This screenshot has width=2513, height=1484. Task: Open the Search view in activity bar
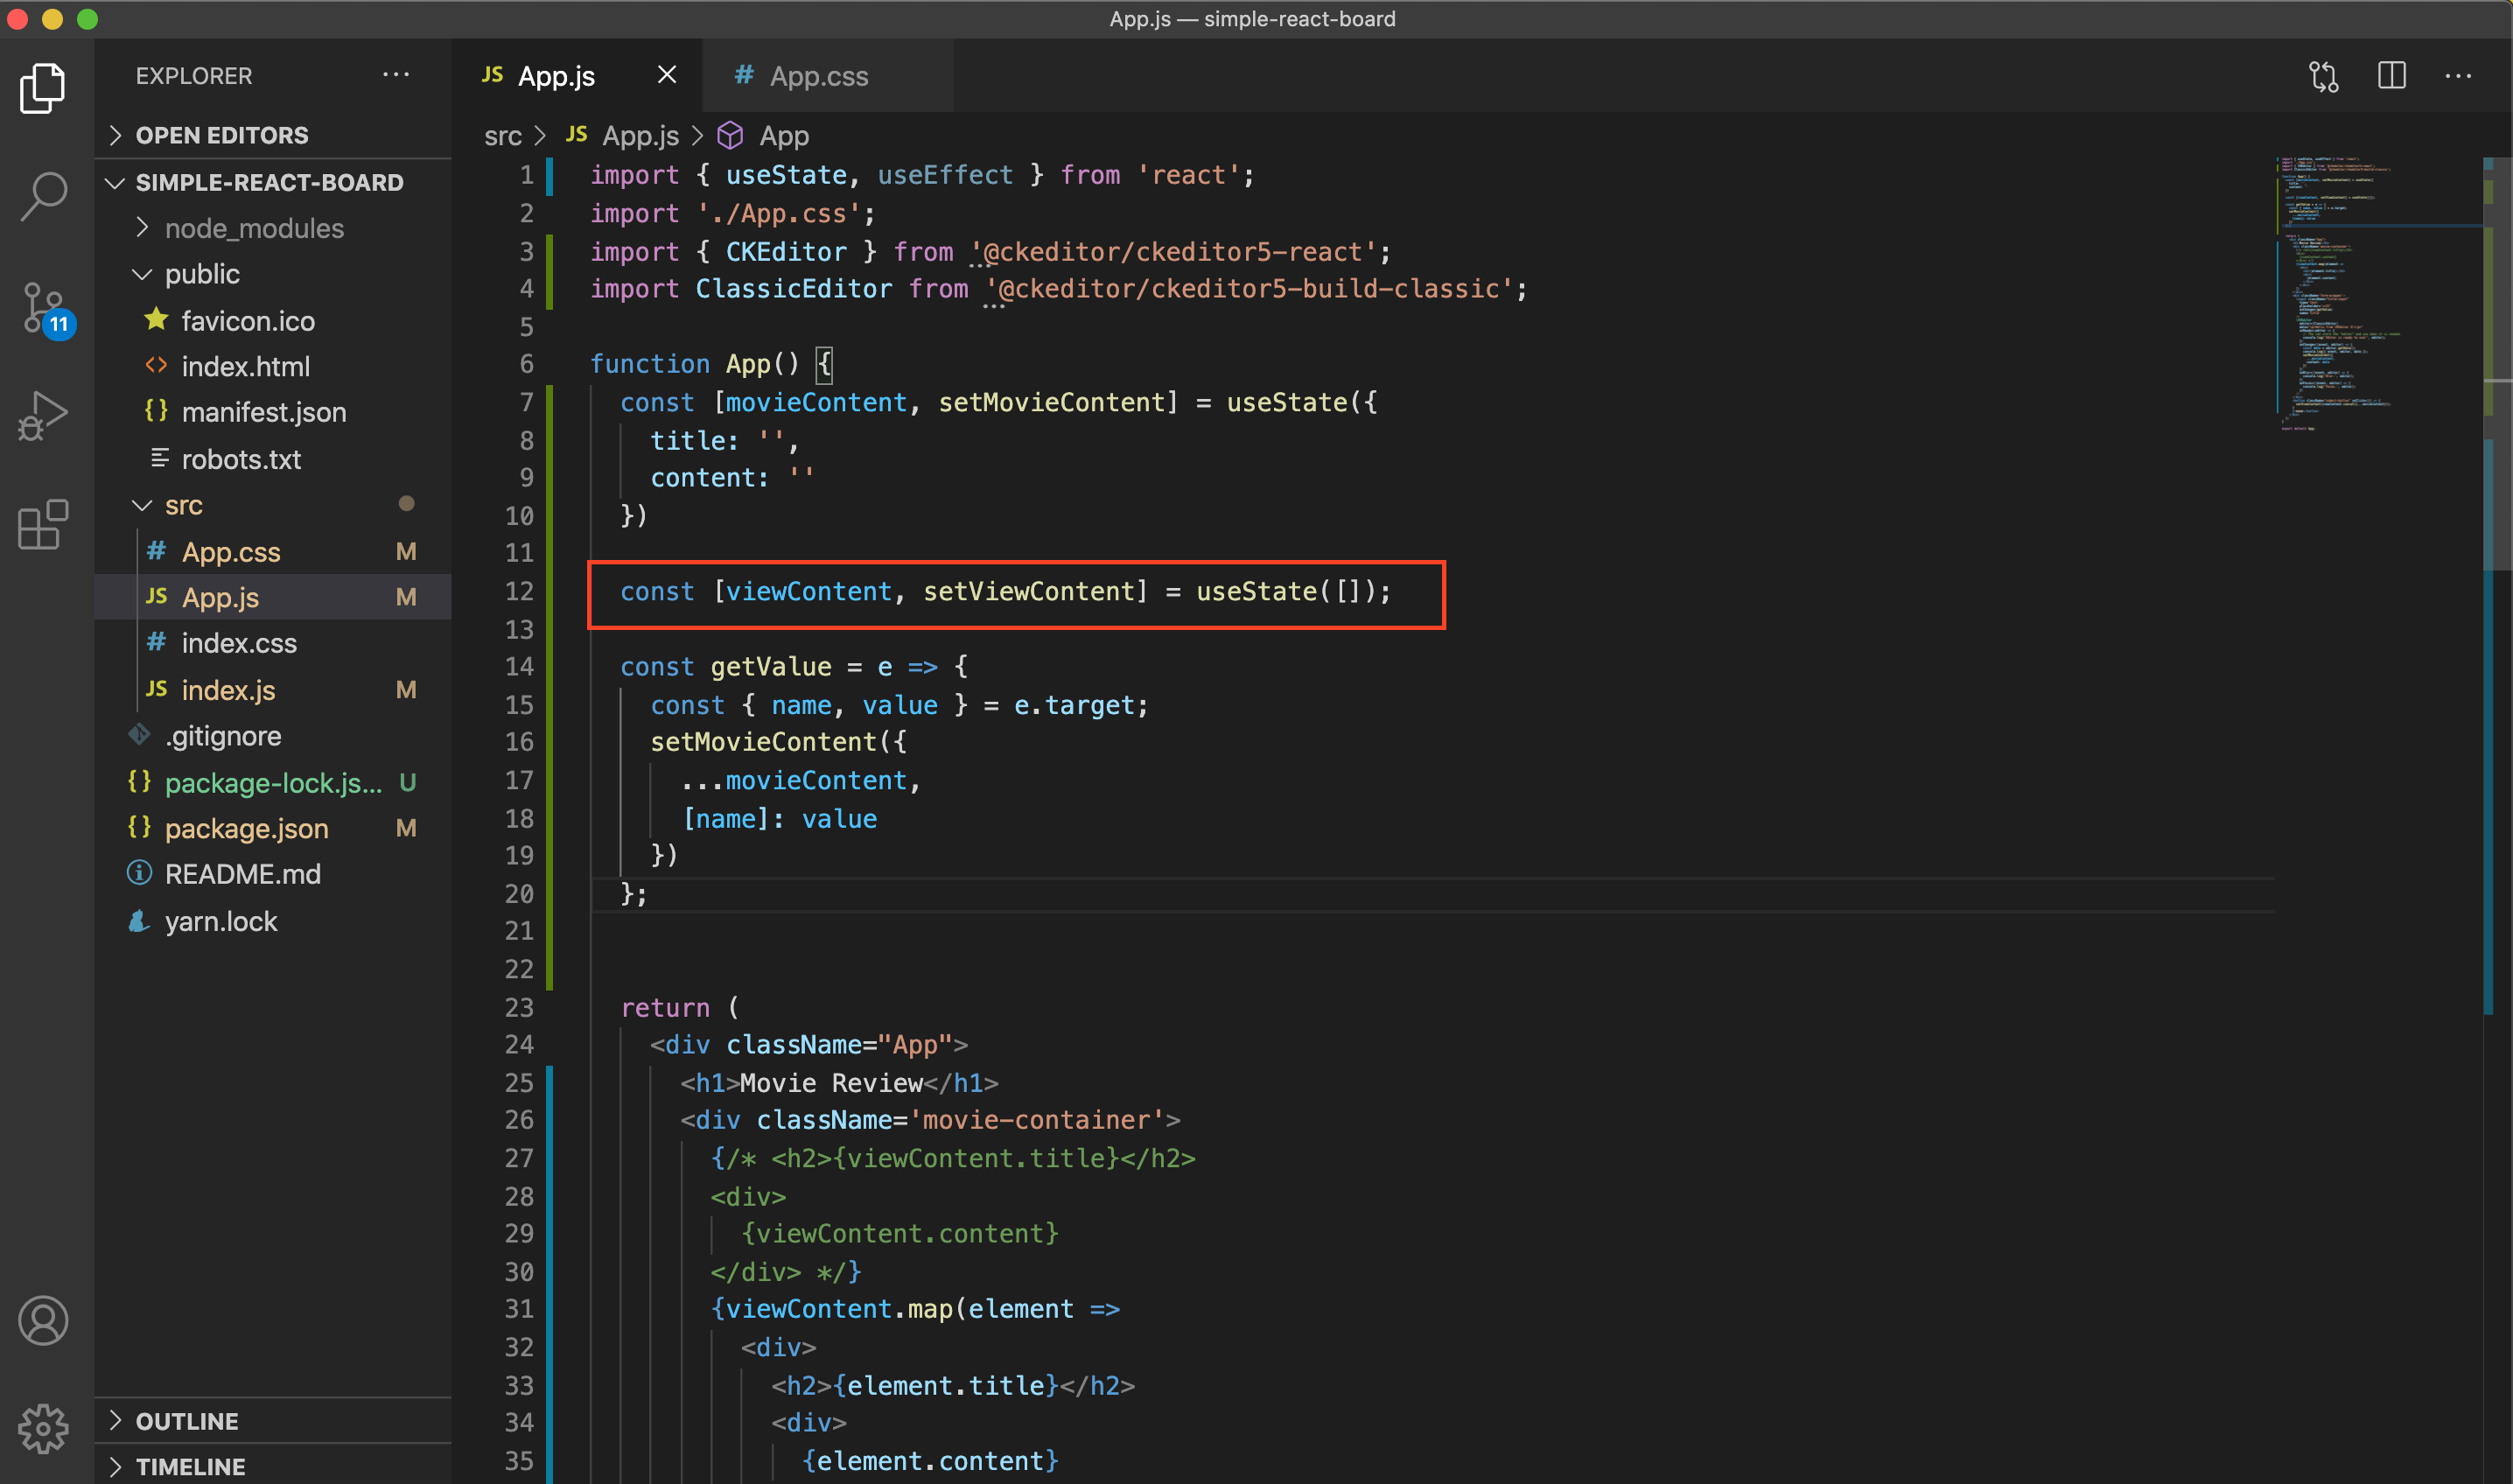[44, 195]
